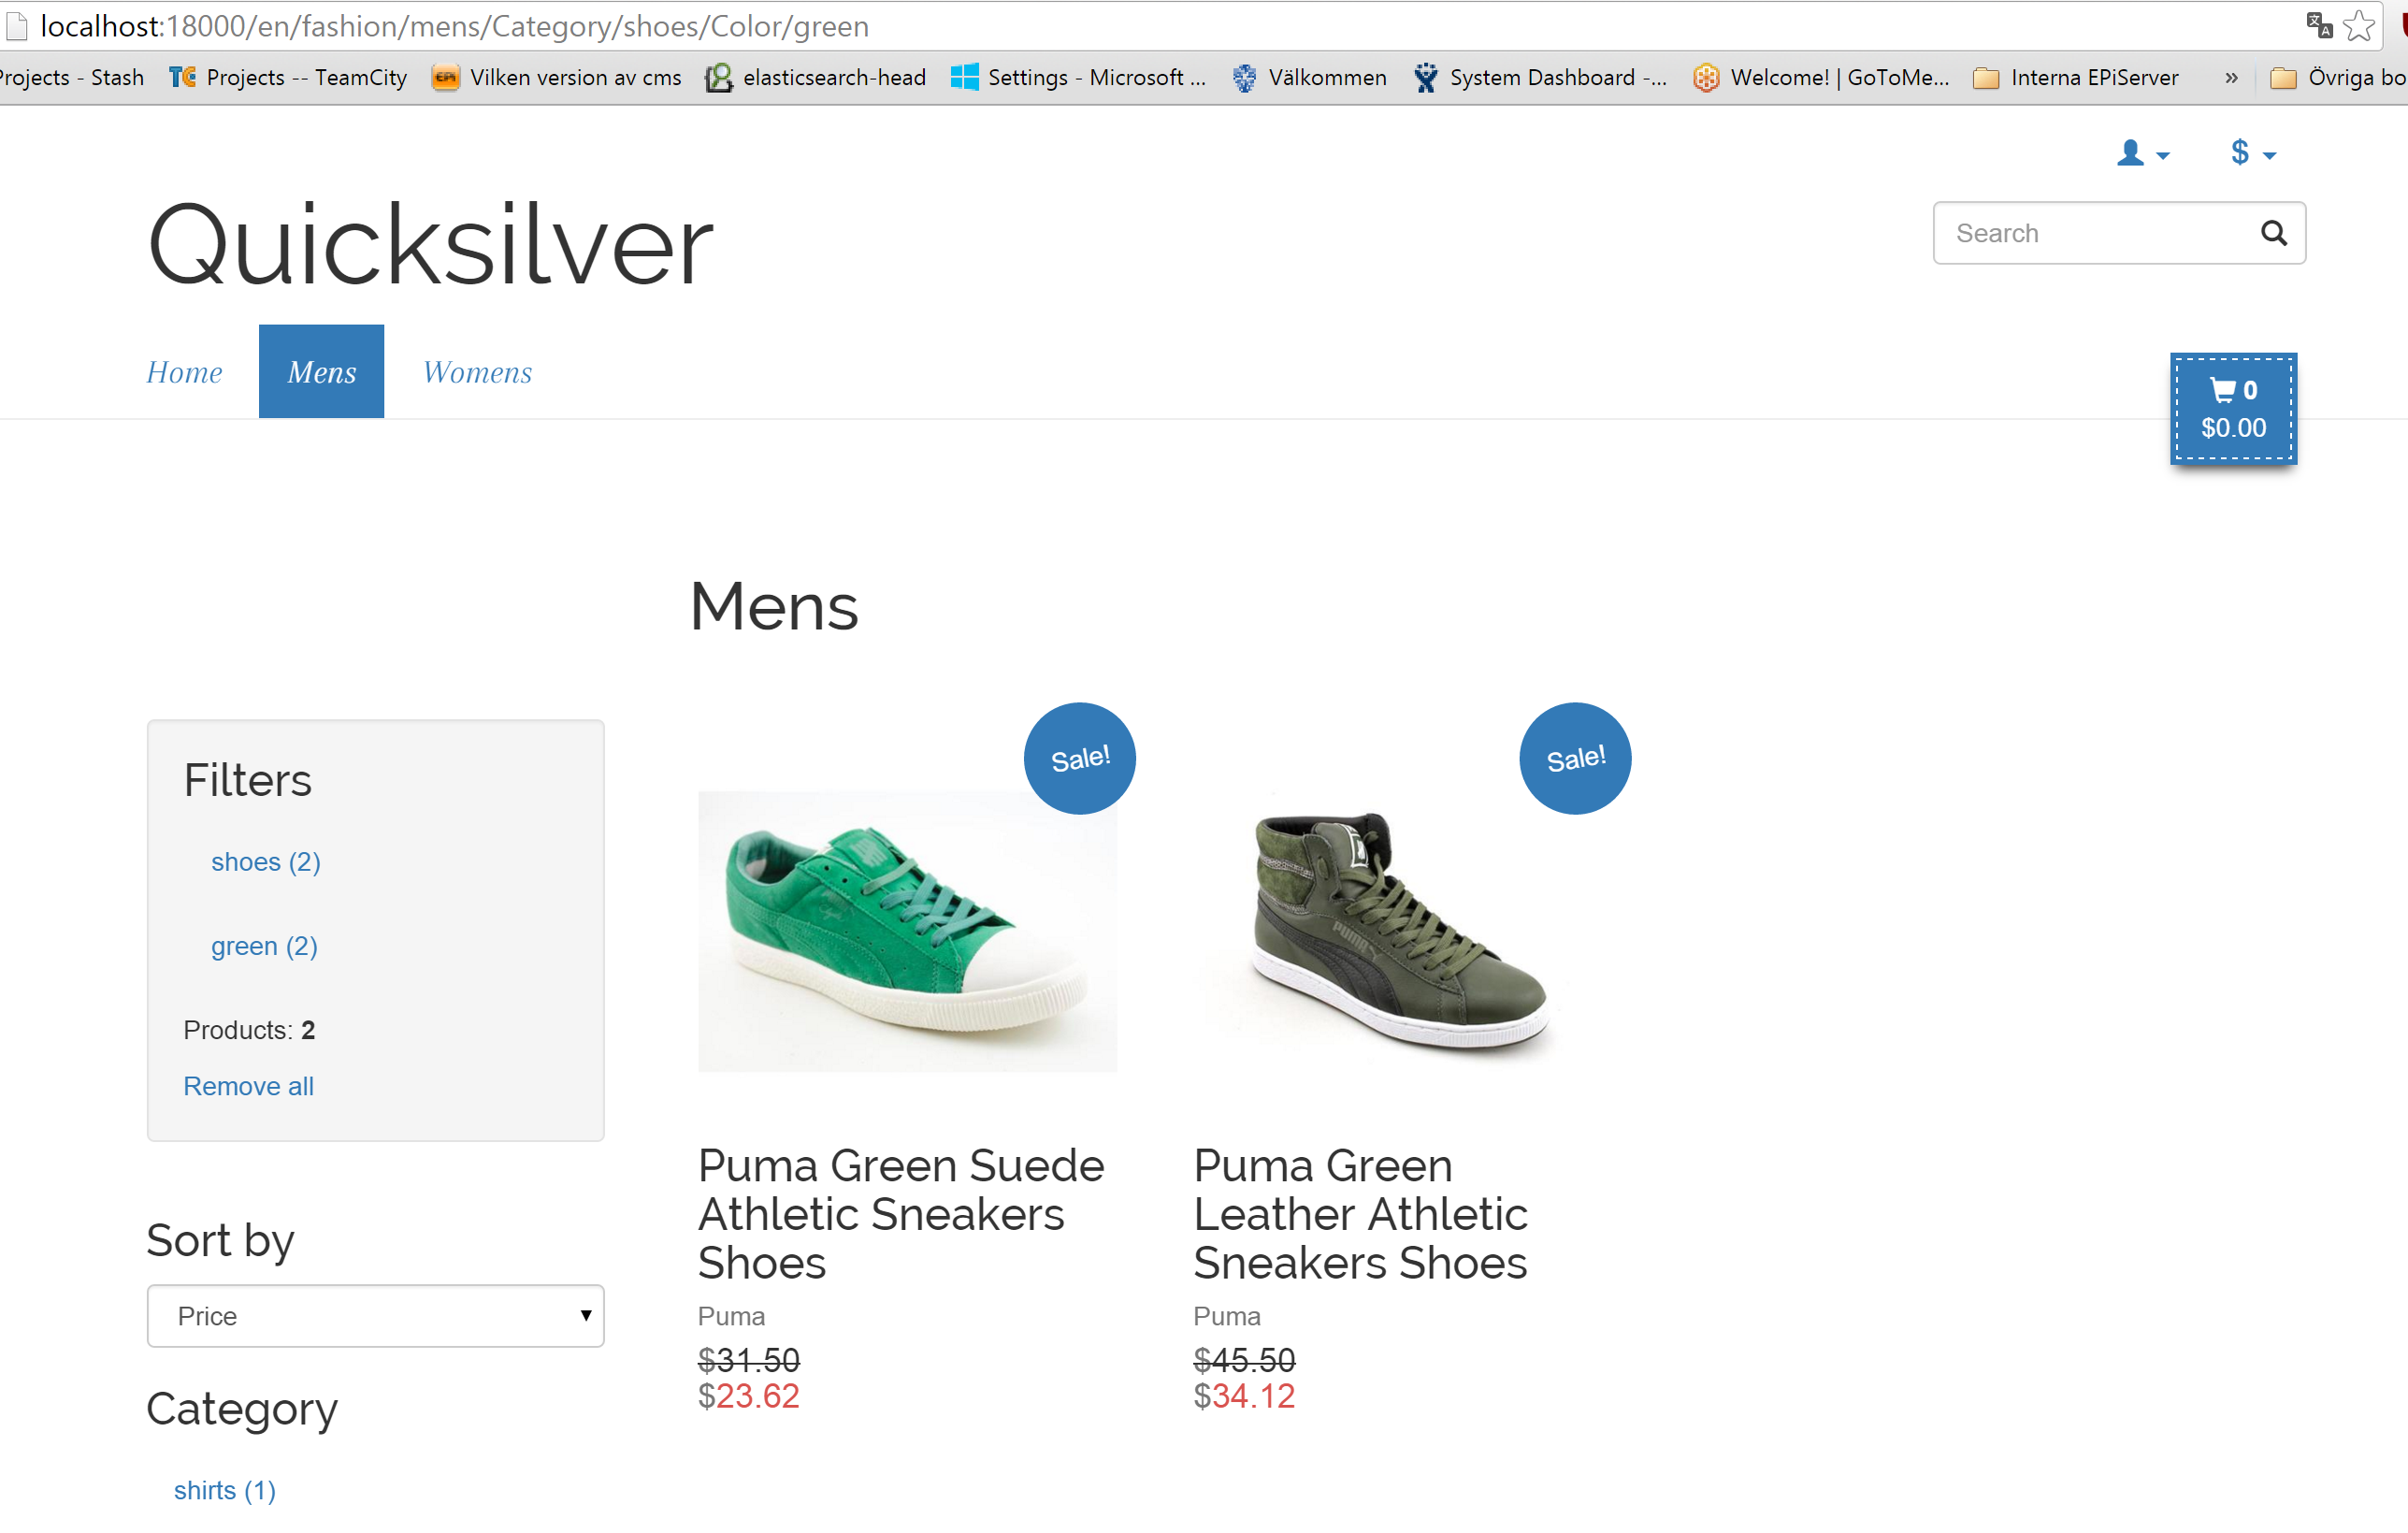Select the shirts (1) category filter
The image size is (2408, 1533).
point(224,1489)
